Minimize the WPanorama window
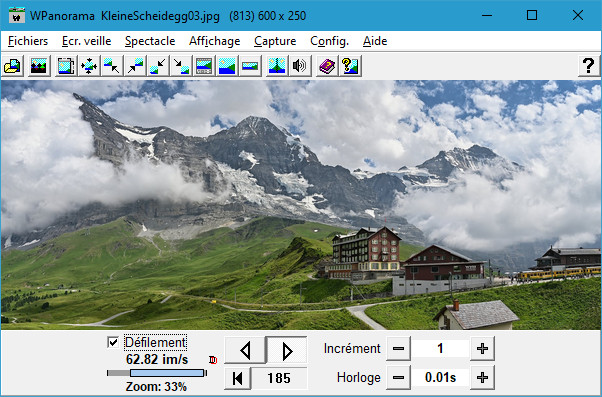The width and height of the screenshot is (602, 397). (487, 16)
